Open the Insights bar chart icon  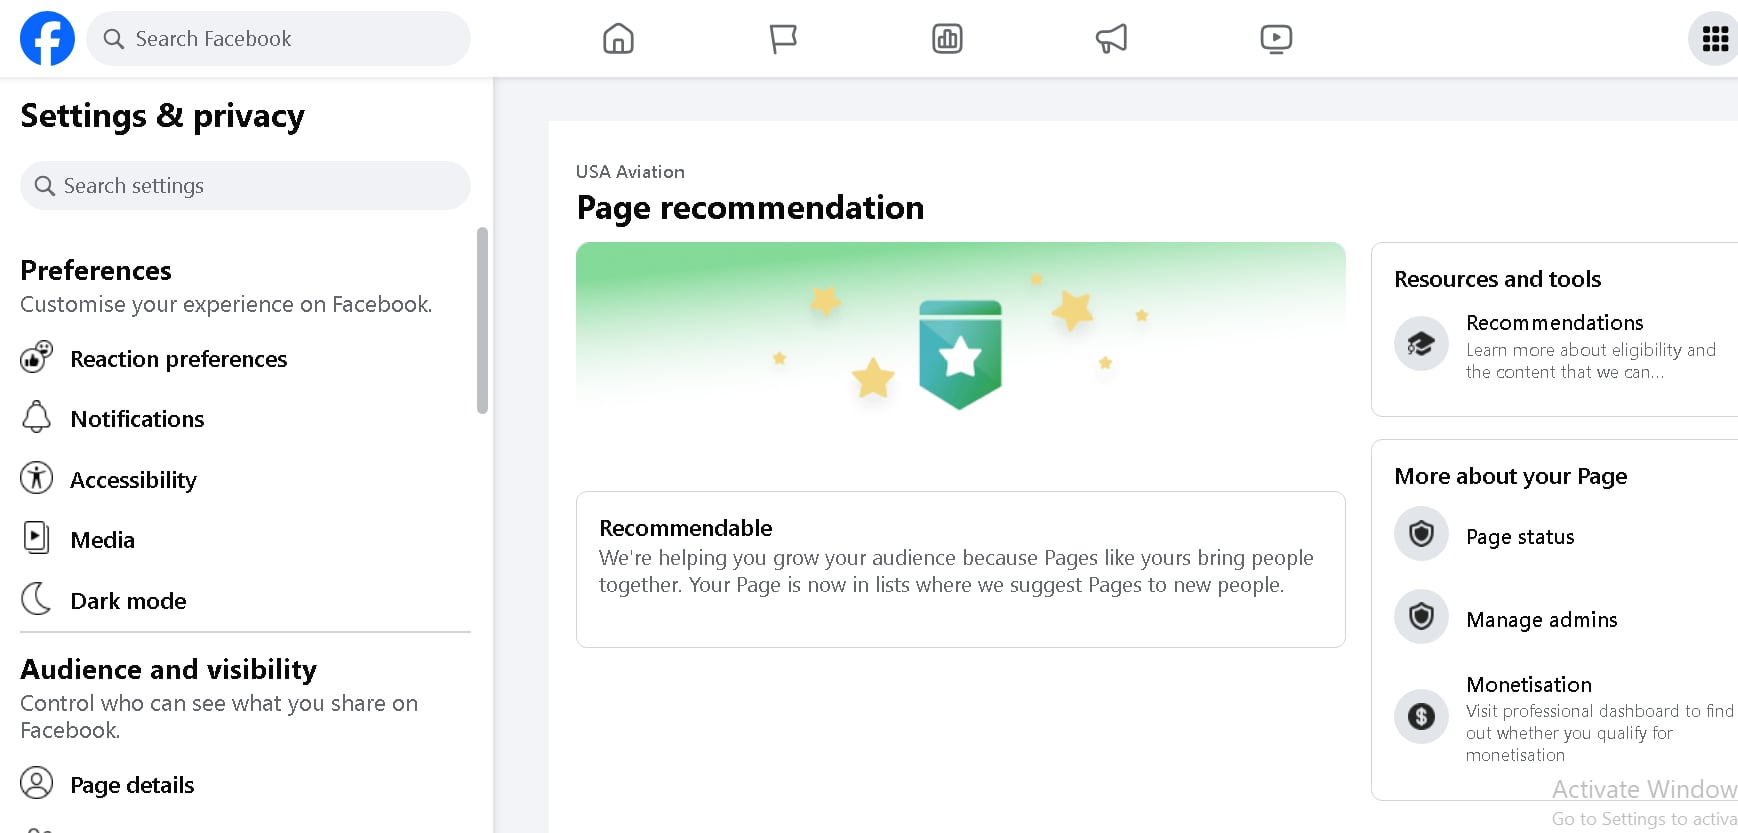pyautogui.click(x=947, y=39)
